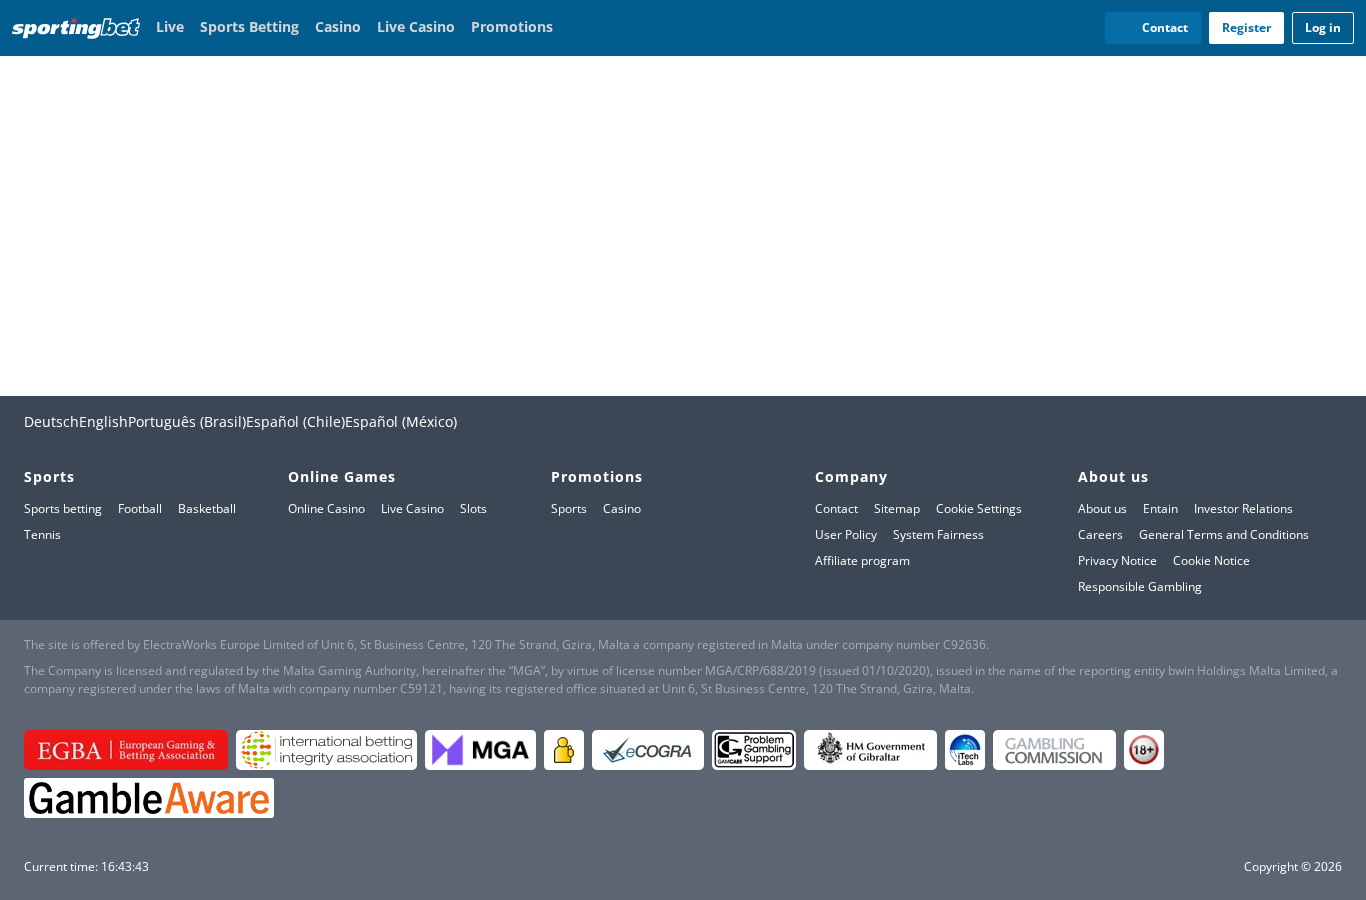This screenshot has width=1366, height=900.
Task: Open the Basketball footer link
Action: (x=207, y=509)
